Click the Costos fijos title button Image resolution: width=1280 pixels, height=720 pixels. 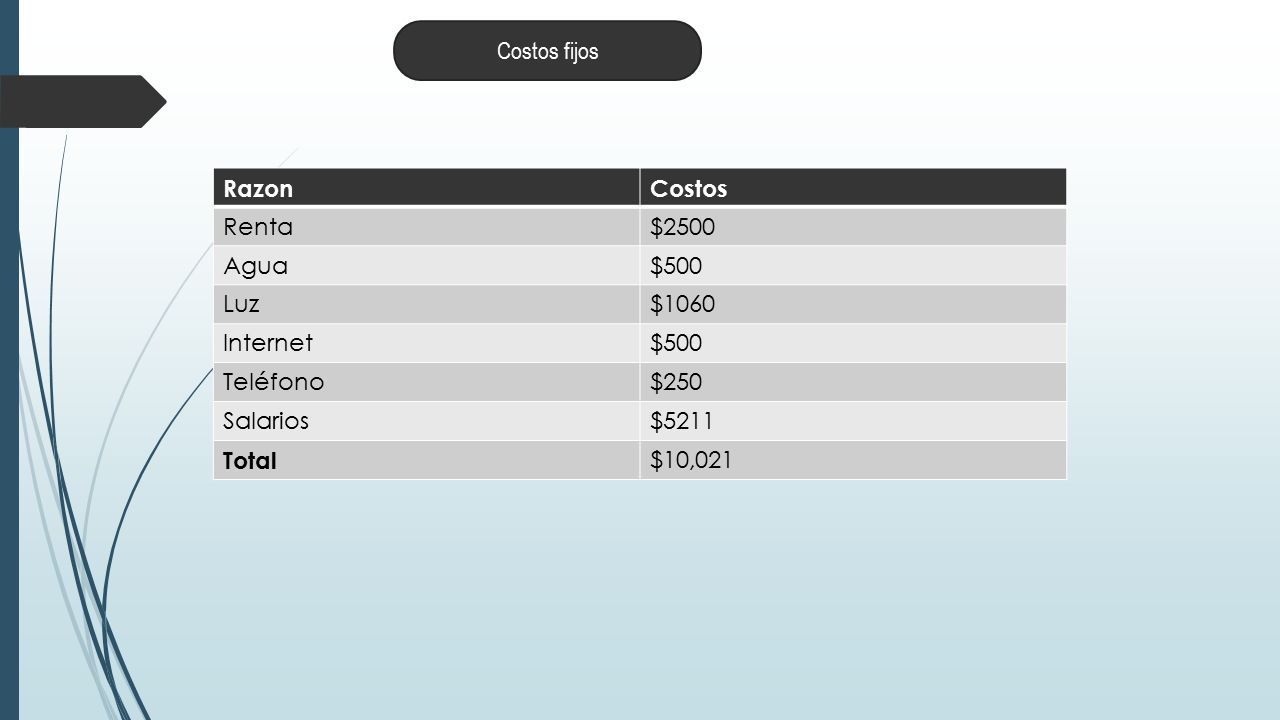pyautogui.click(x=547, y=51)
